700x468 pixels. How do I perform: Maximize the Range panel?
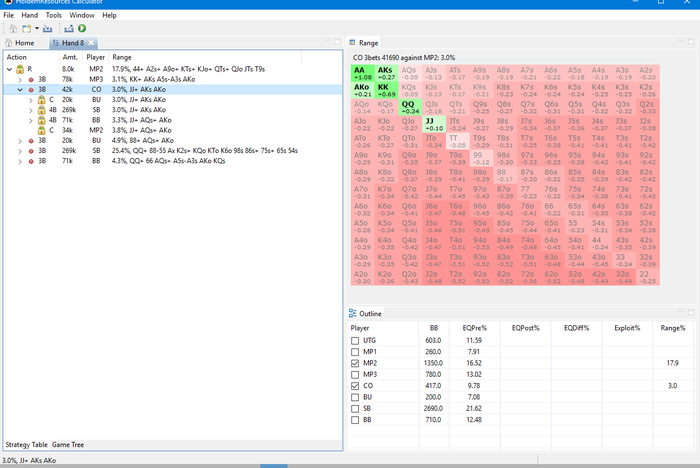(691, 41)
